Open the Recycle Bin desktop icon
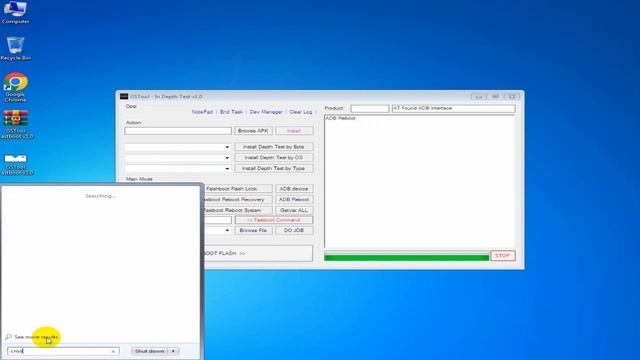Screen dimensions: 640x360 pyautogui.click(x=15, y=48)
